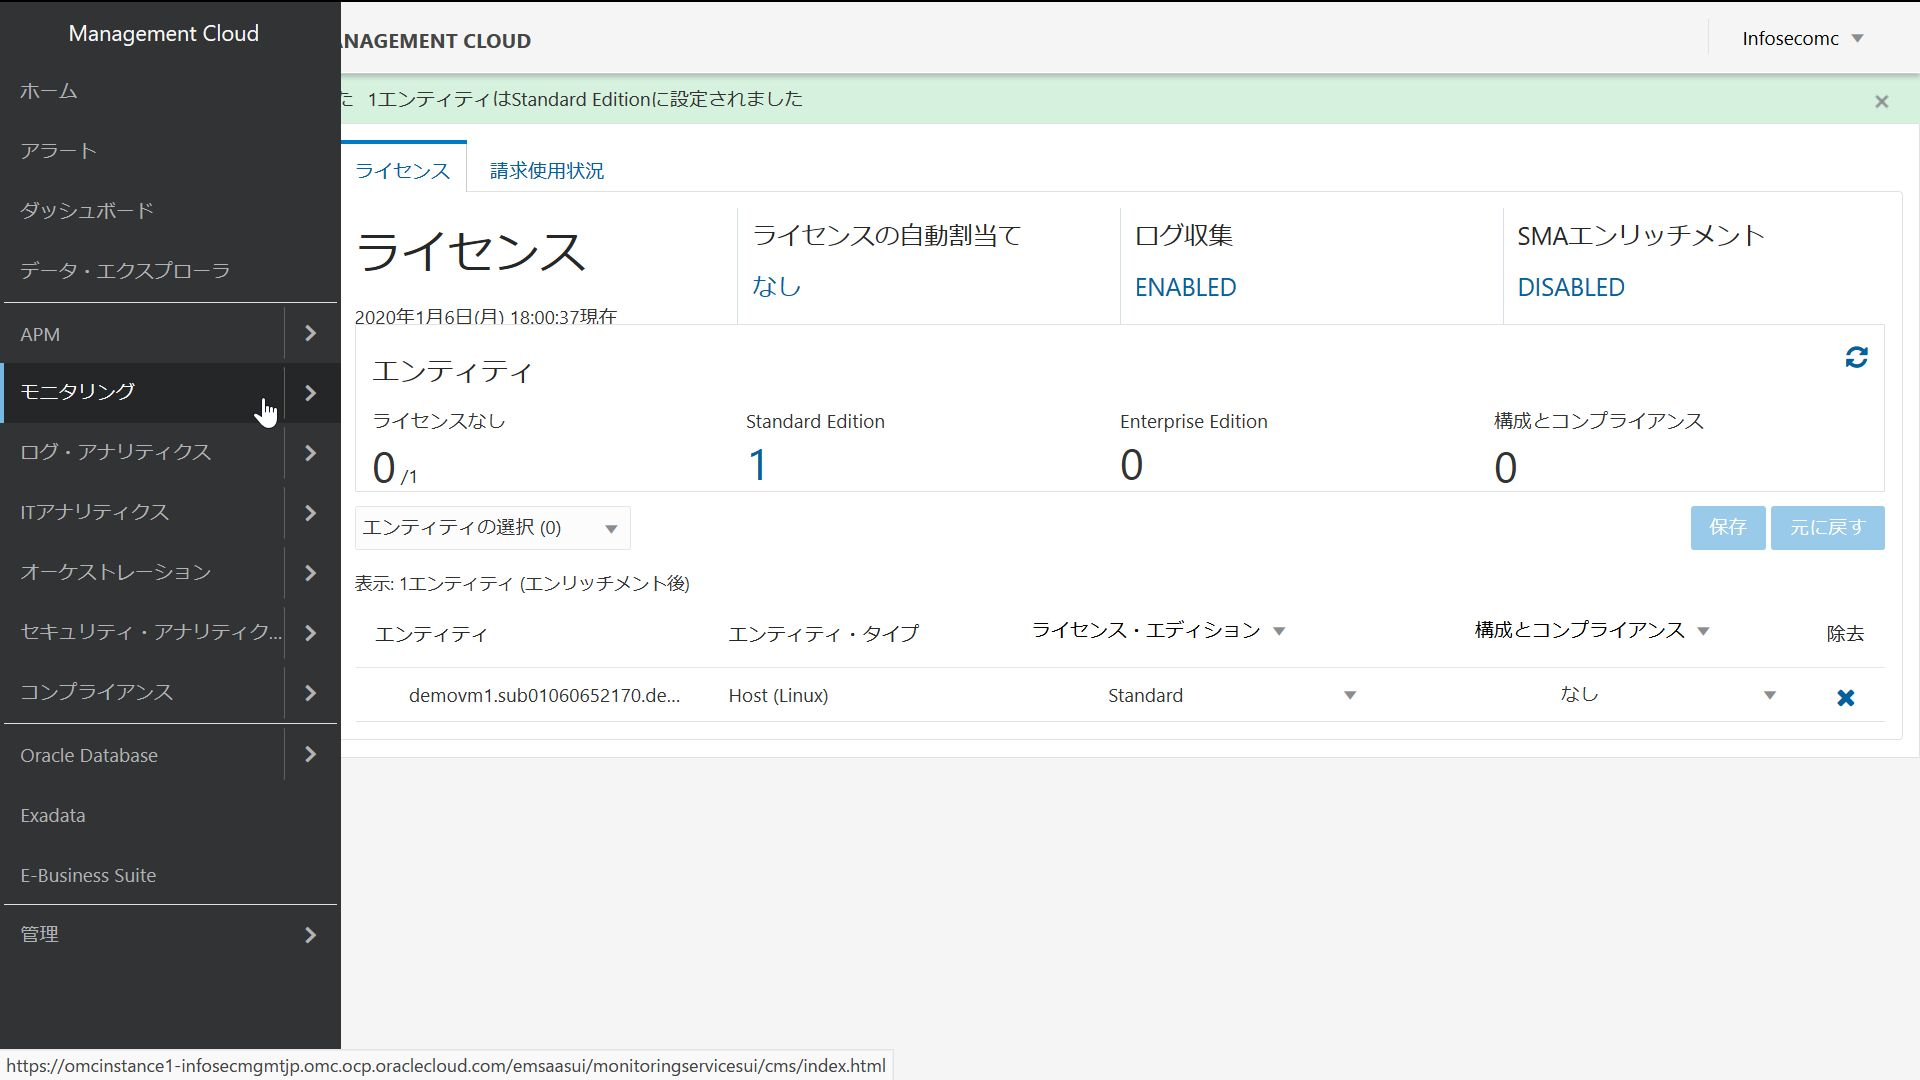Click the 元に戻す button
The width and height of the screenshot is (1920, 1080).
coord(1827,527)
